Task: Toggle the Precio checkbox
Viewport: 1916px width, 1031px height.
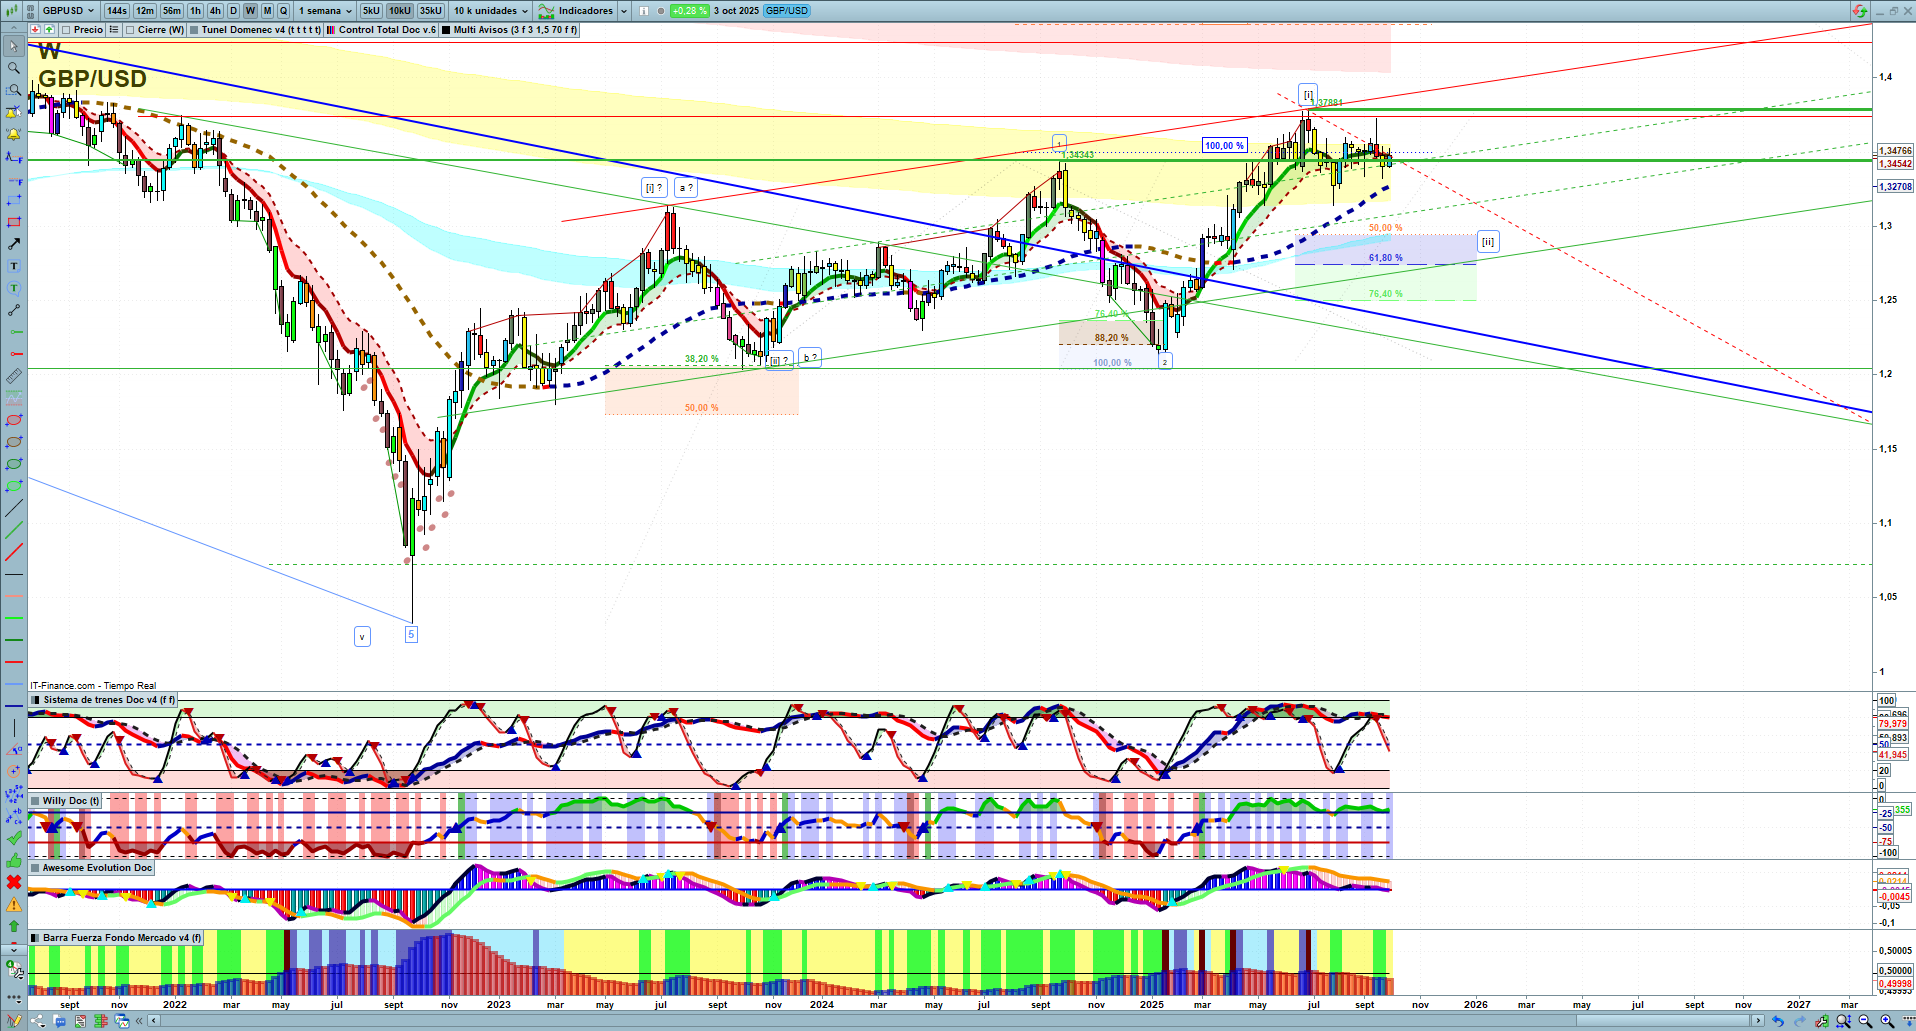Action: pyautogui.click(x=67, y=30)
